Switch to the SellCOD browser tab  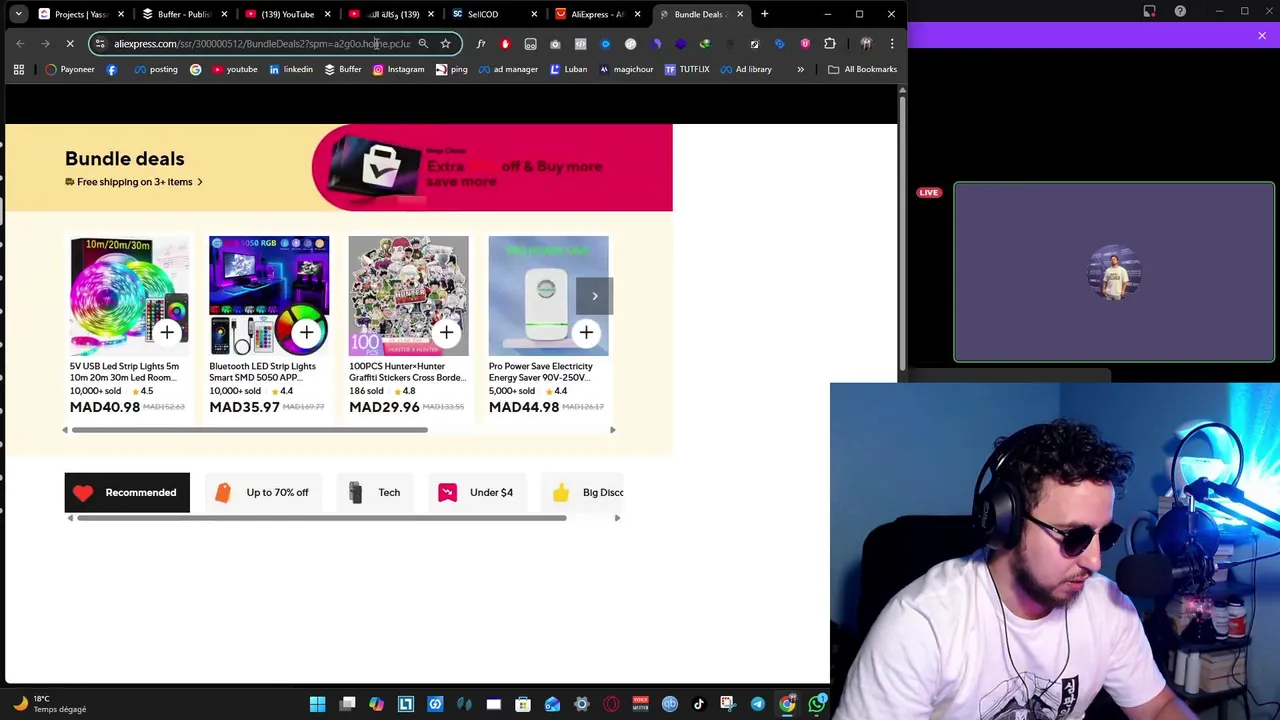pos(493,14)
